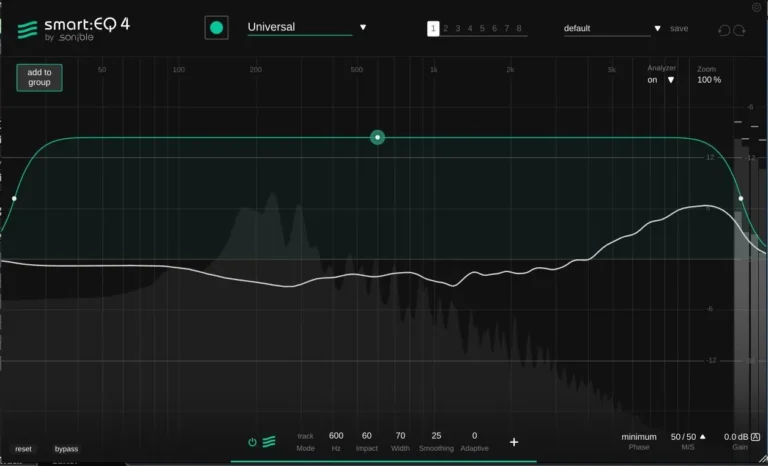Select state slot 5
The image size is (768, 466).
482,28
